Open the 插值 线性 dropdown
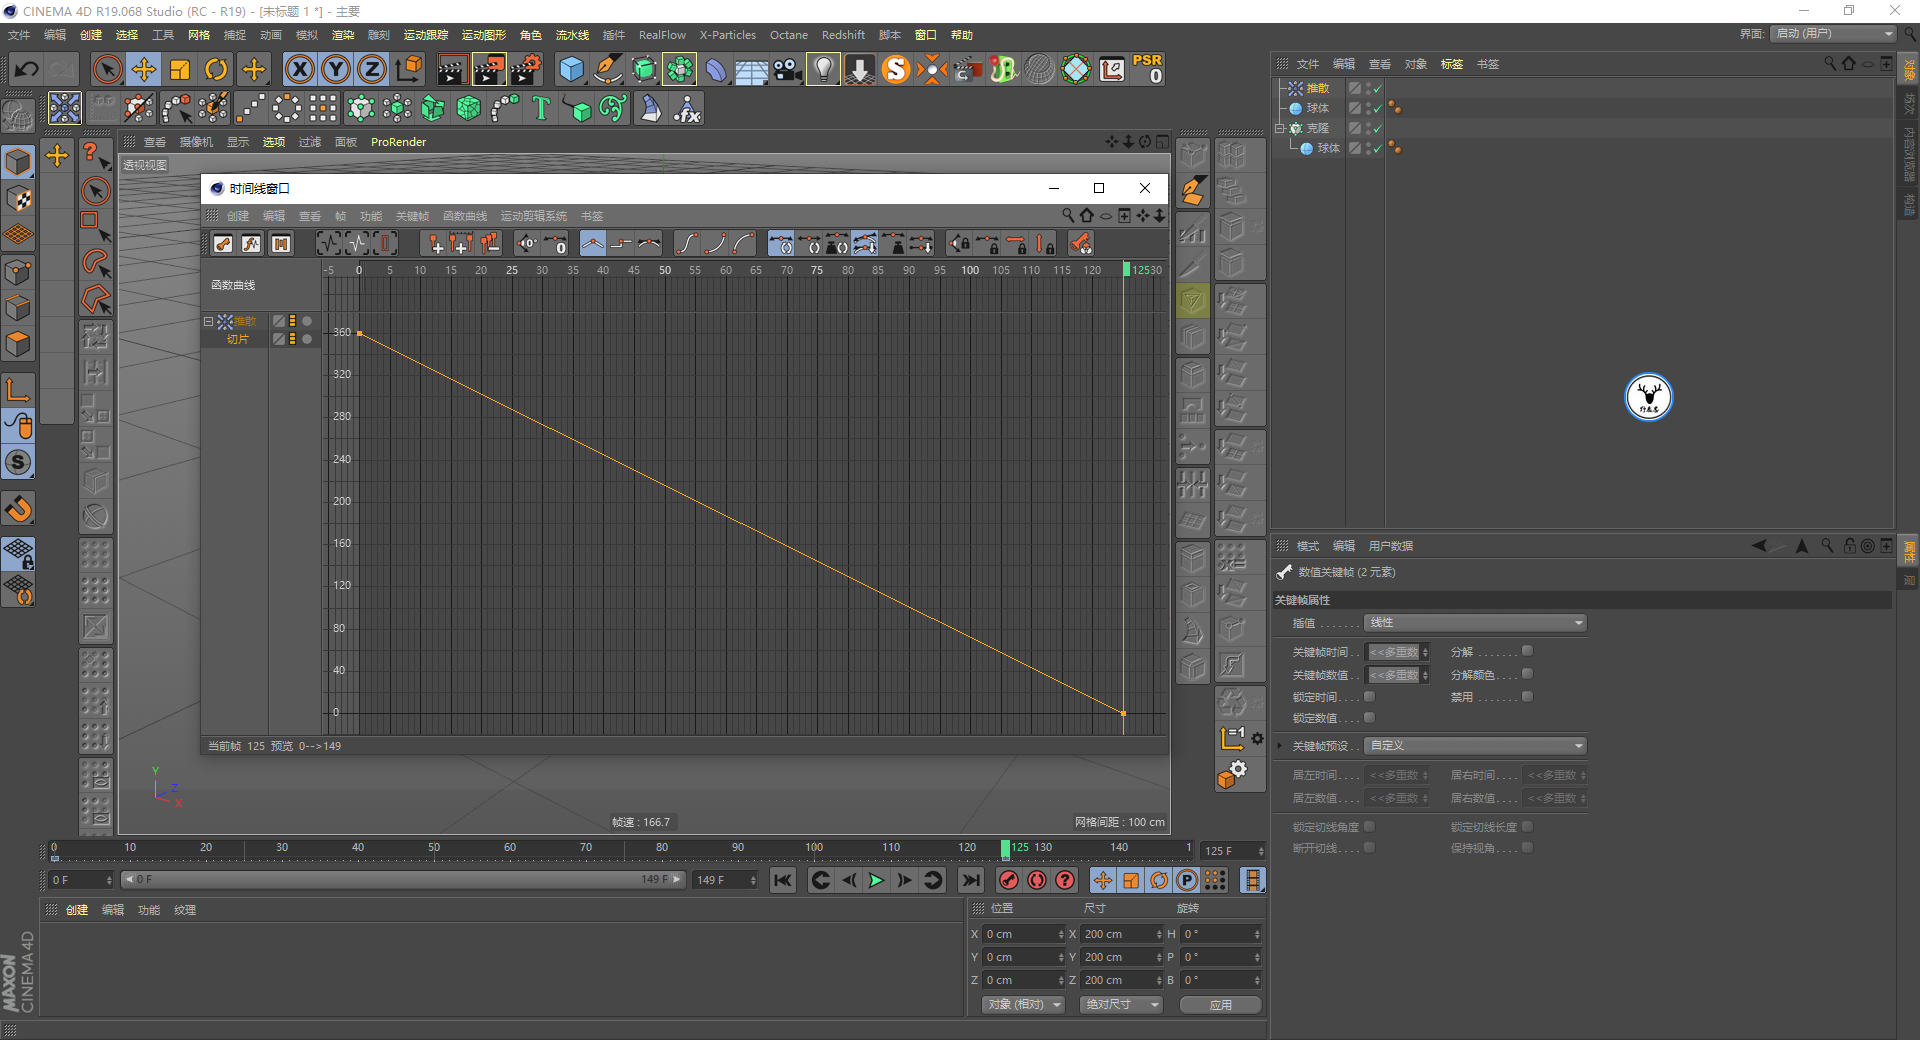The height and width of the screenshot is (1040, 1920). click(x=1476, y=623)
